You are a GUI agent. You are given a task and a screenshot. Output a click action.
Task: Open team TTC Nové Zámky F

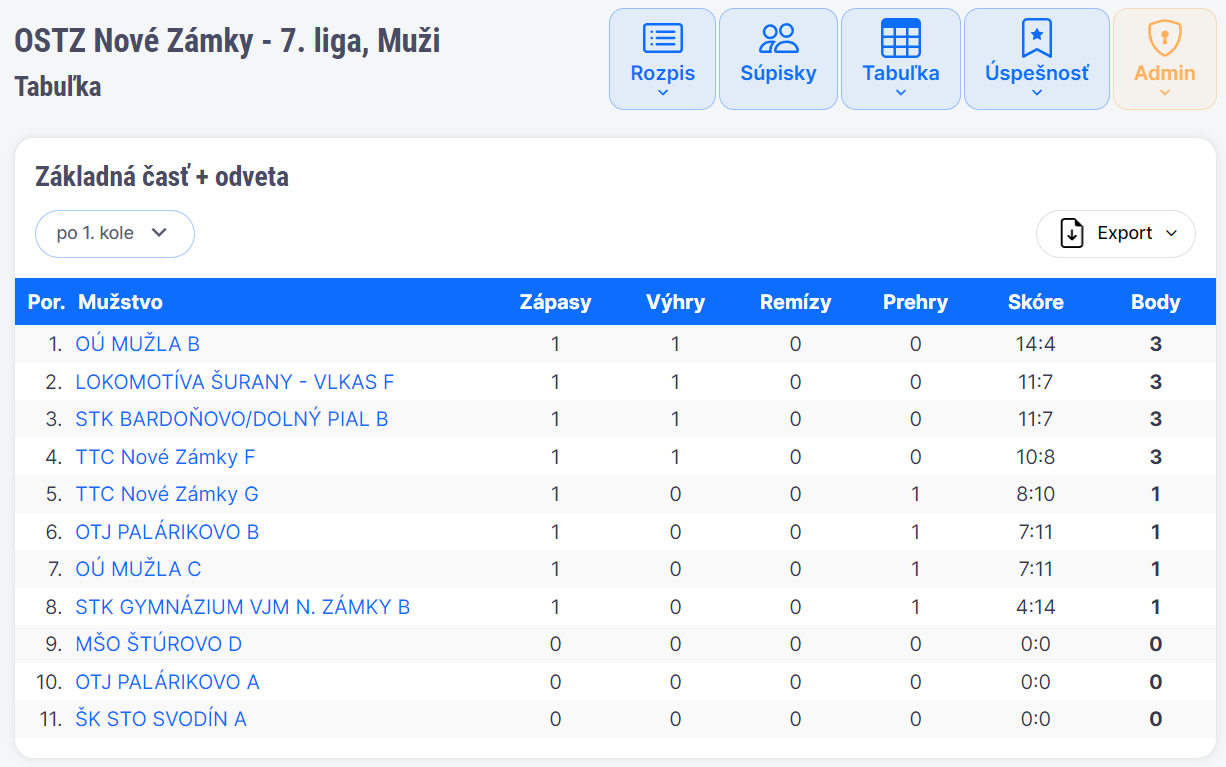(x=165, y=457)
